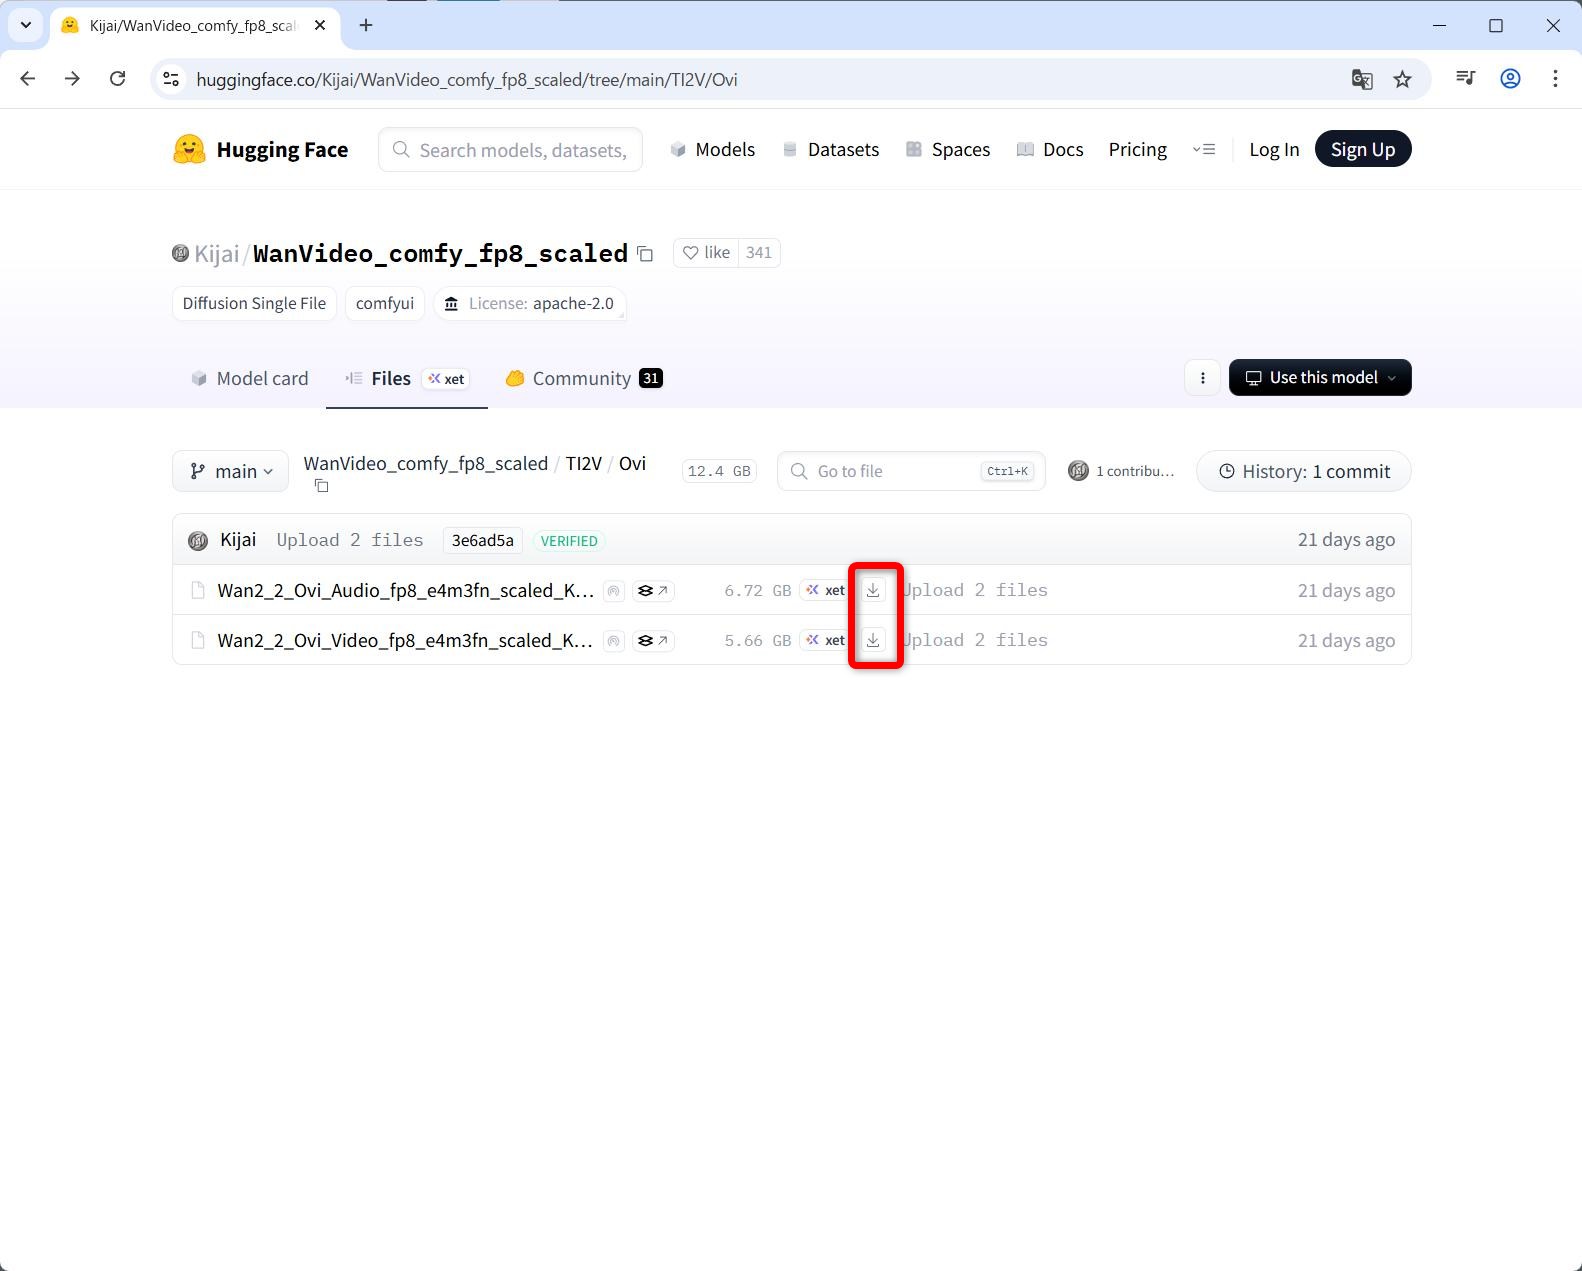This screenshot has height=1271, width=1582.
Task: Copy the WanVideo_comfy_fp8_scaled repository name
Action: click(646, 254)
